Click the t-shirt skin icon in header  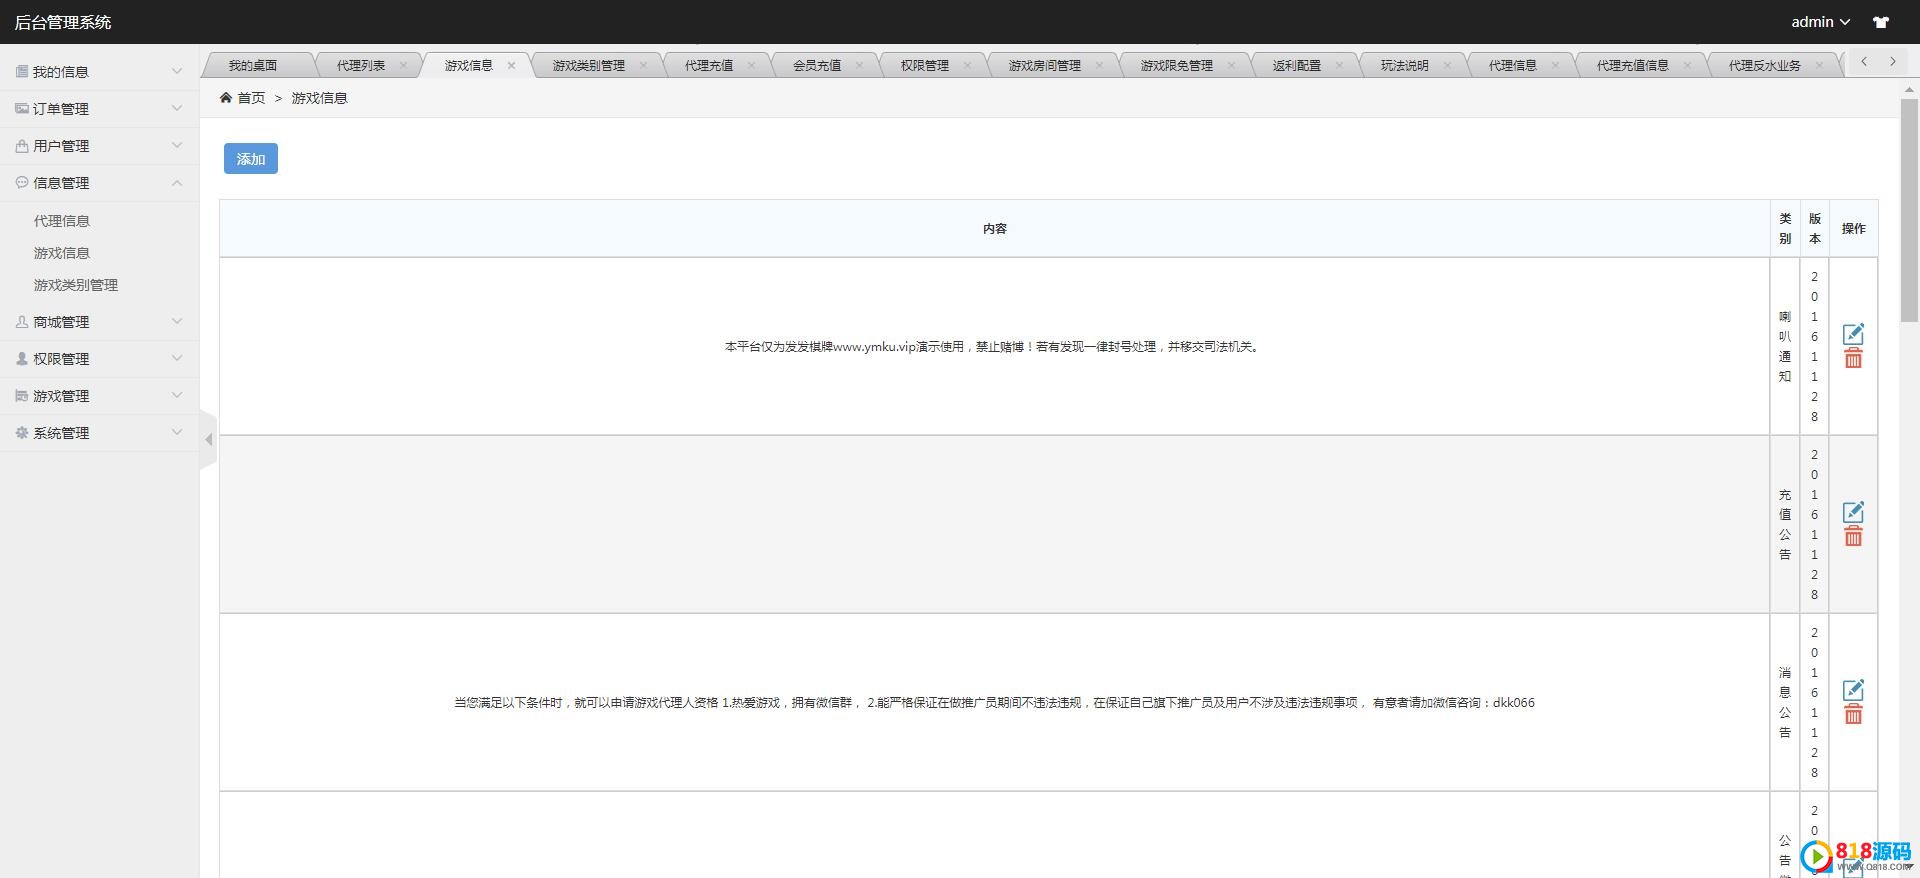[1881, 22]
